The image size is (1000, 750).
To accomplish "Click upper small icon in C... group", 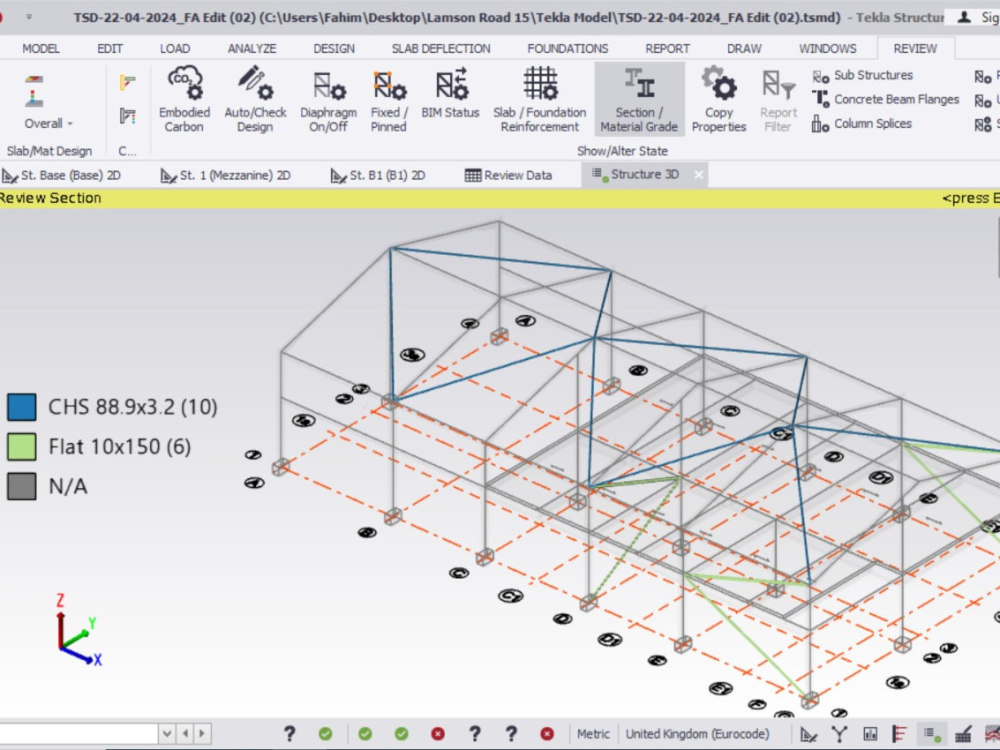I will click(x=128, y=83).
